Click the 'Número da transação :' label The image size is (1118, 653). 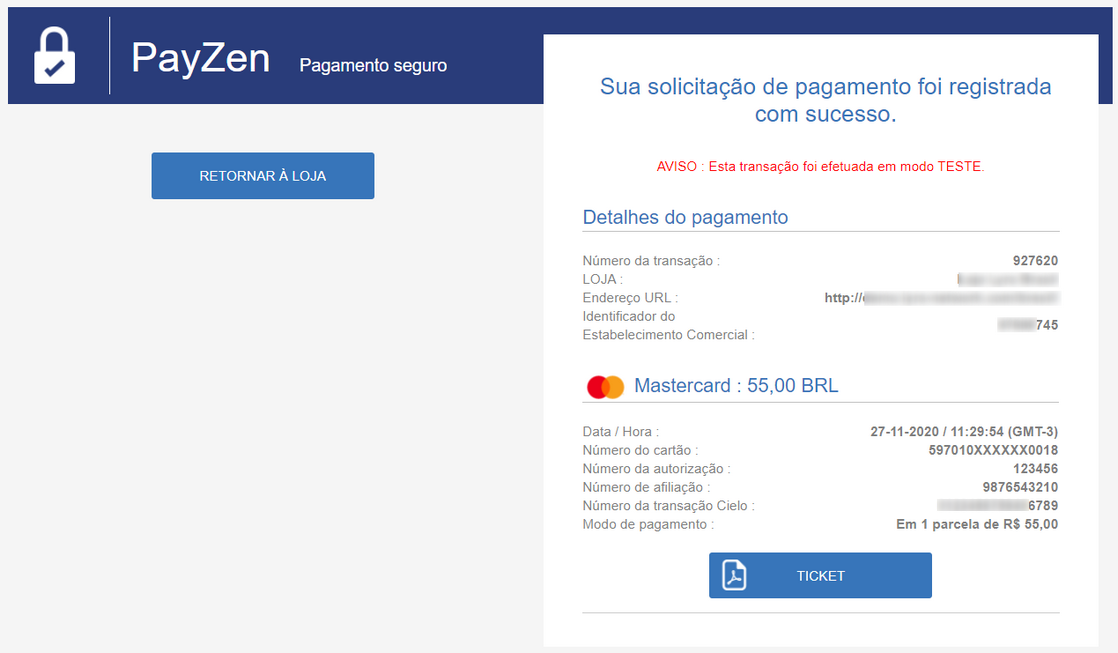[x=651, y=261]
